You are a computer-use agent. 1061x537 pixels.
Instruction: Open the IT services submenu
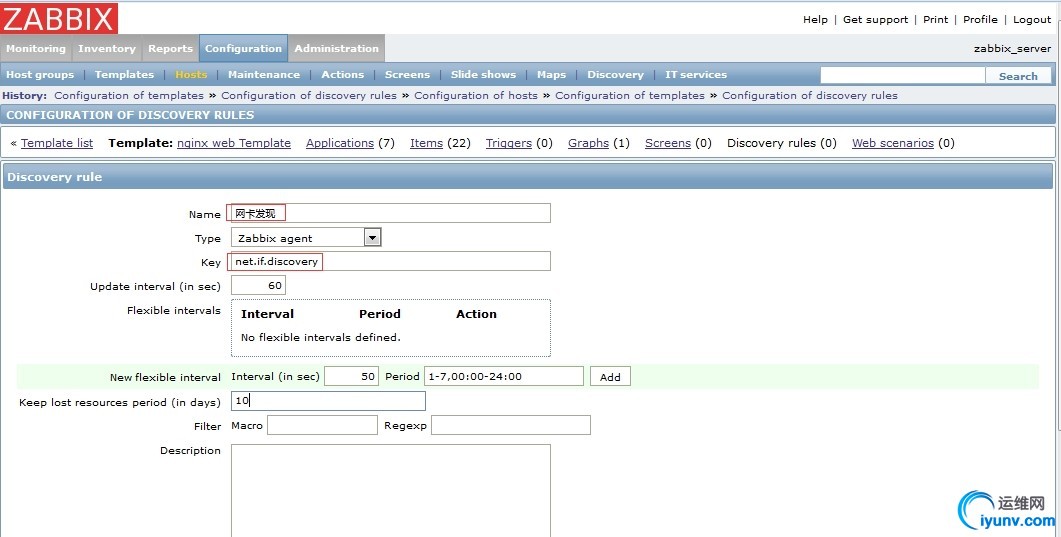point(696,74)
